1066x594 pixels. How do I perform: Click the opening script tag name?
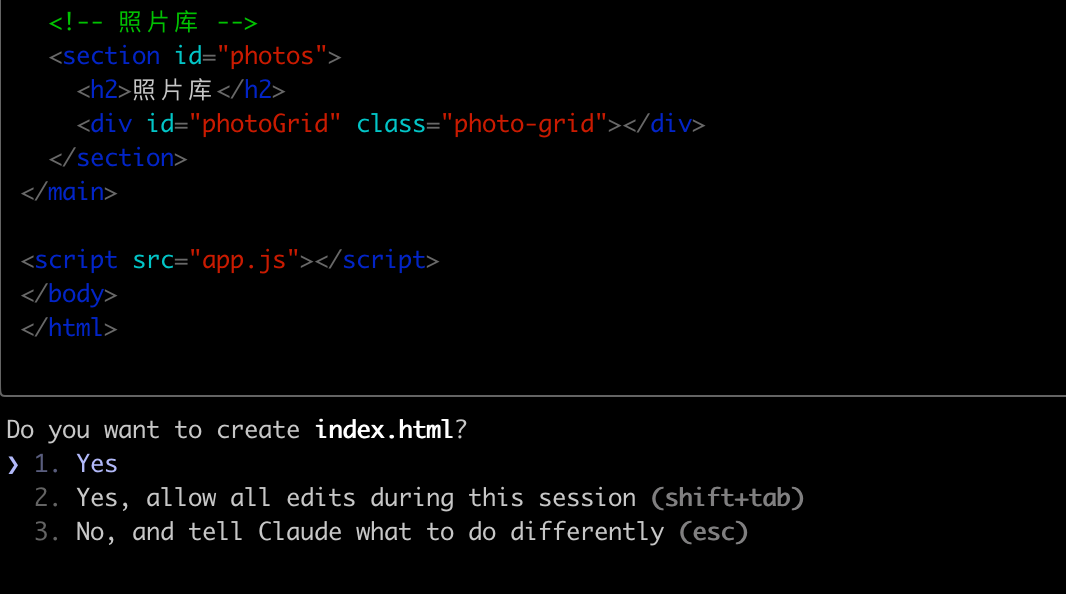pyautogui.click(x=76, y=260)
